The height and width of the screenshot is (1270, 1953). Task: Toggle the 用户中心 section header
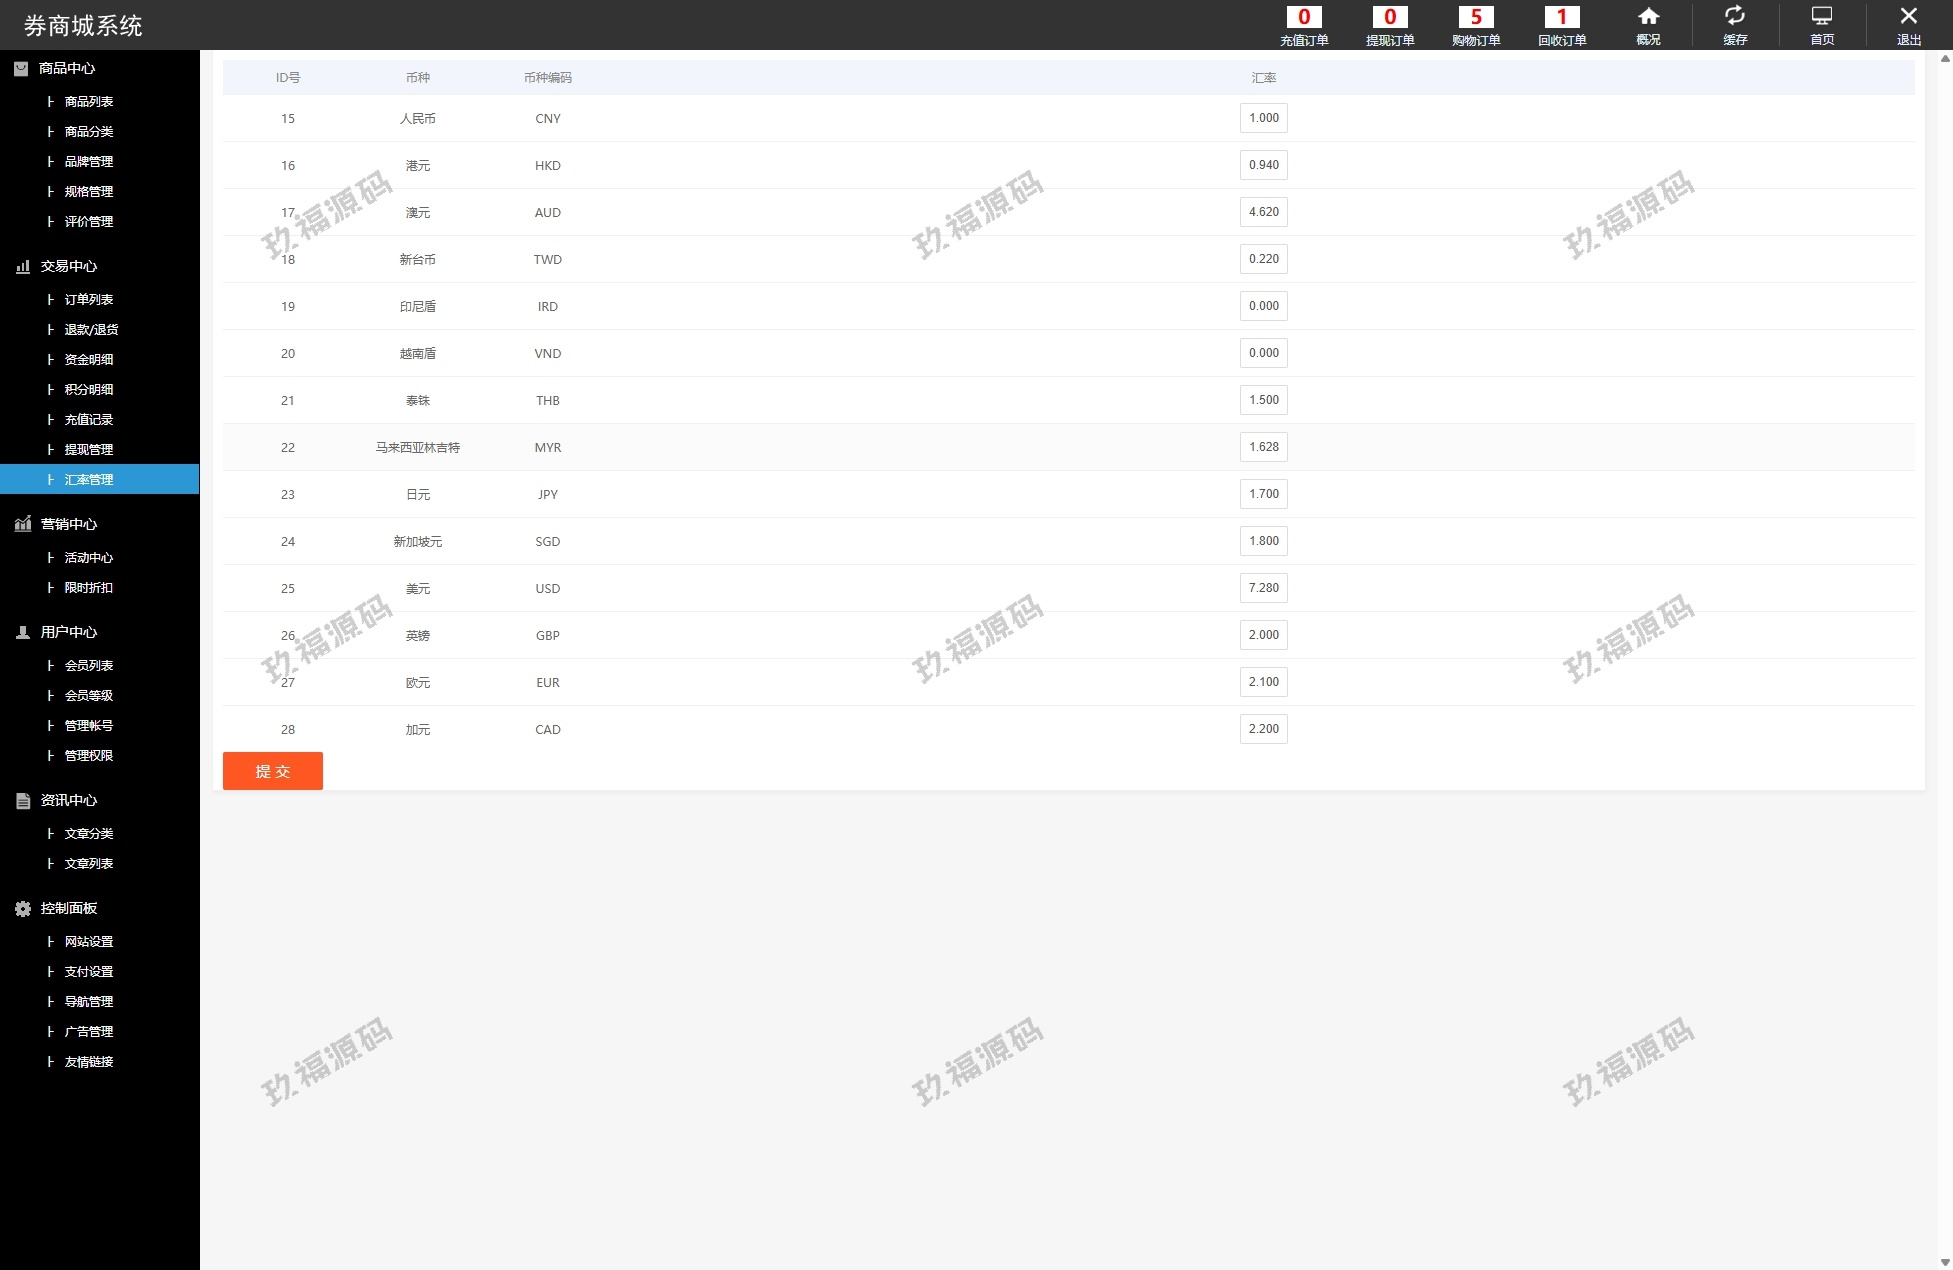[x=68, y=632]
